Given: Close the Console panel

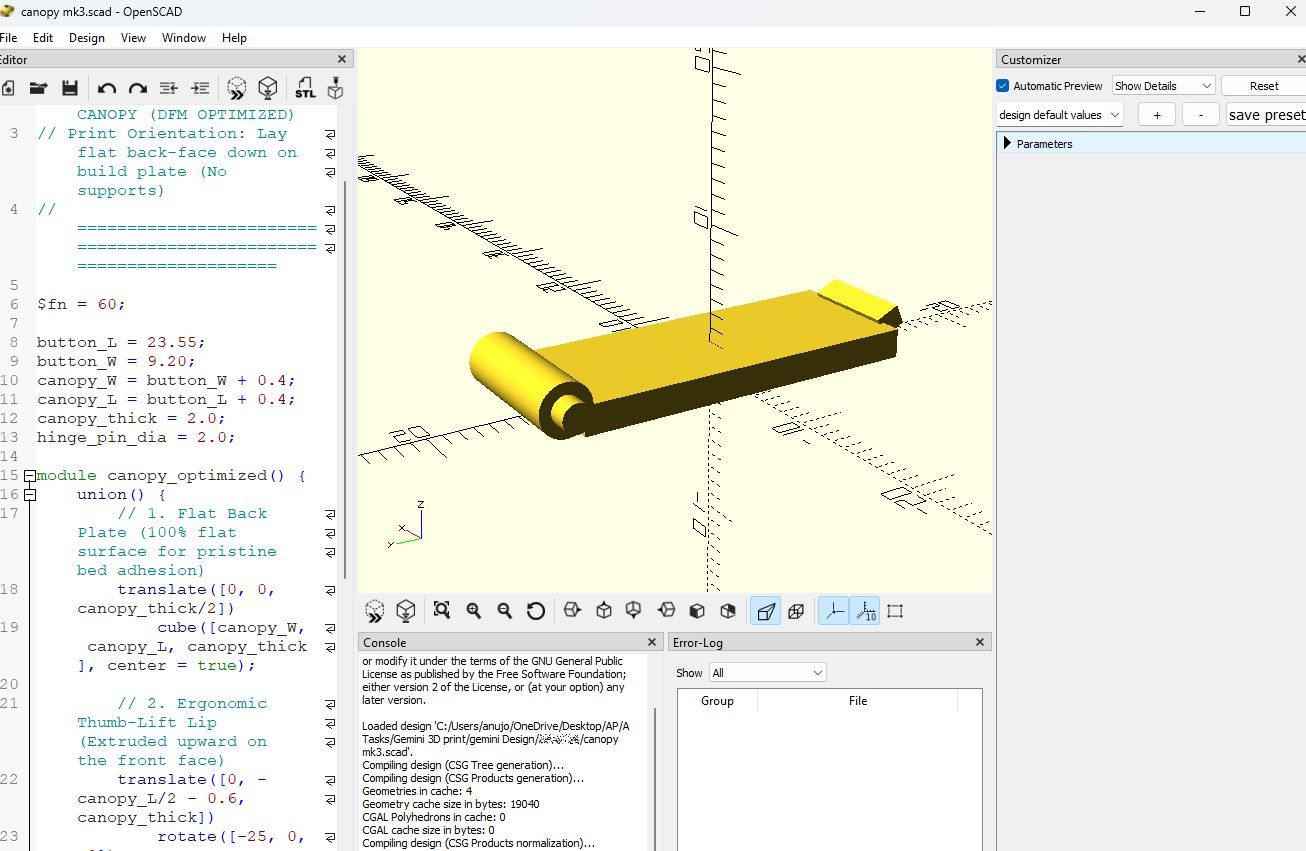Looking at the screenshot, I should coord(652,643).
